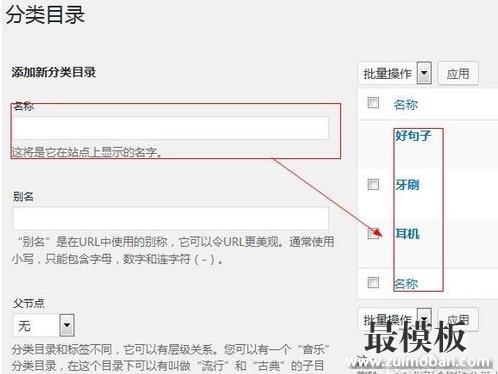Check the 牙刷 category checkbox
Viewport: 498px width, 374px height.
tap(373, 184)
